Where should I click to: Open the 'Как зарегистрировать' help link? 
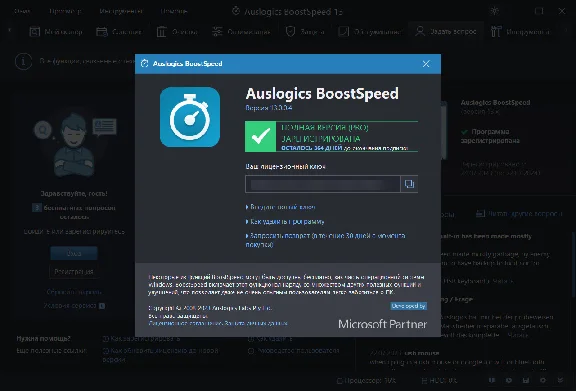141,339
